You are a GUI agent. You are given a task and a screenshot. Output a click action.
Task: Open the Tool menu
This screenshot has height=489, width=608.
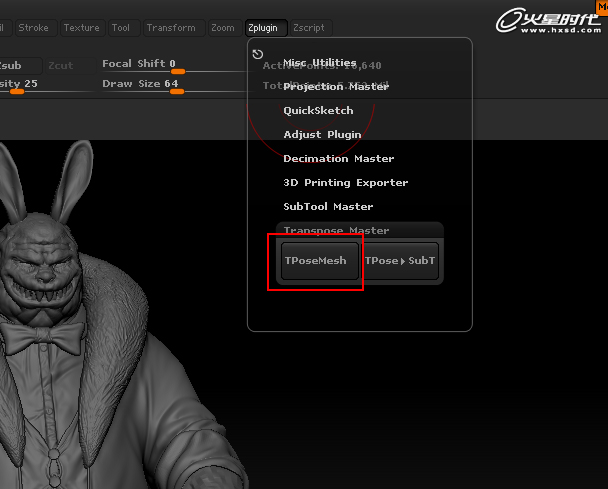tap(124, 28)
